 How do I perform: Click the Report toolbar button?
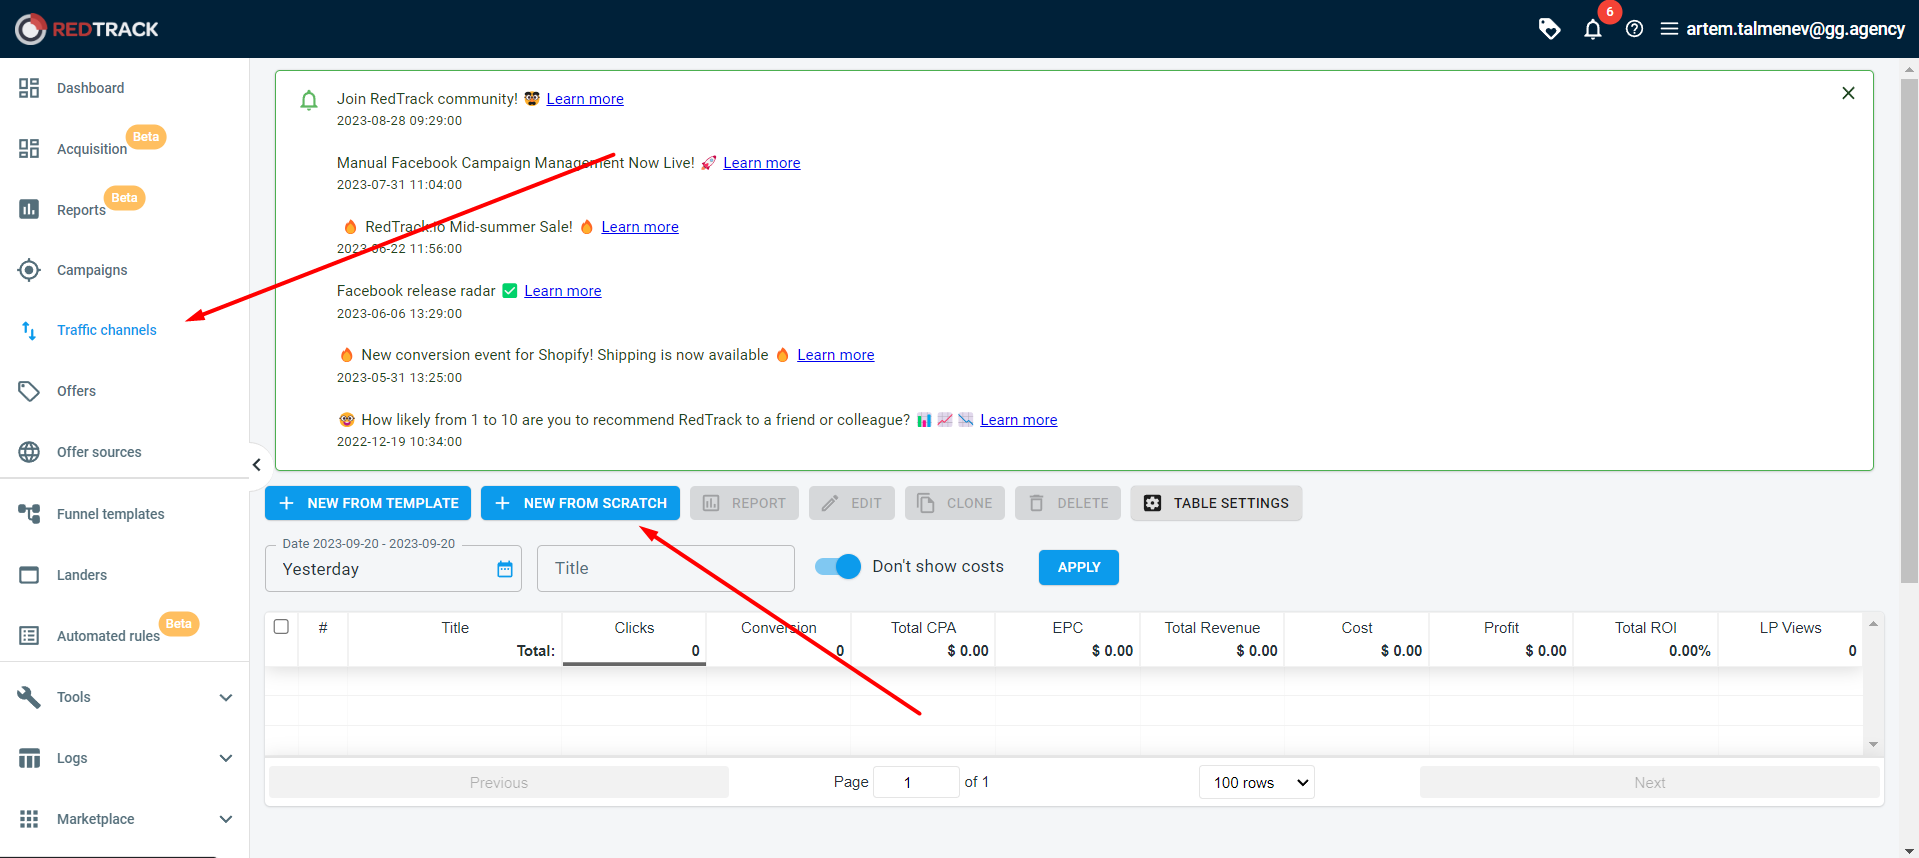(744, 503)
